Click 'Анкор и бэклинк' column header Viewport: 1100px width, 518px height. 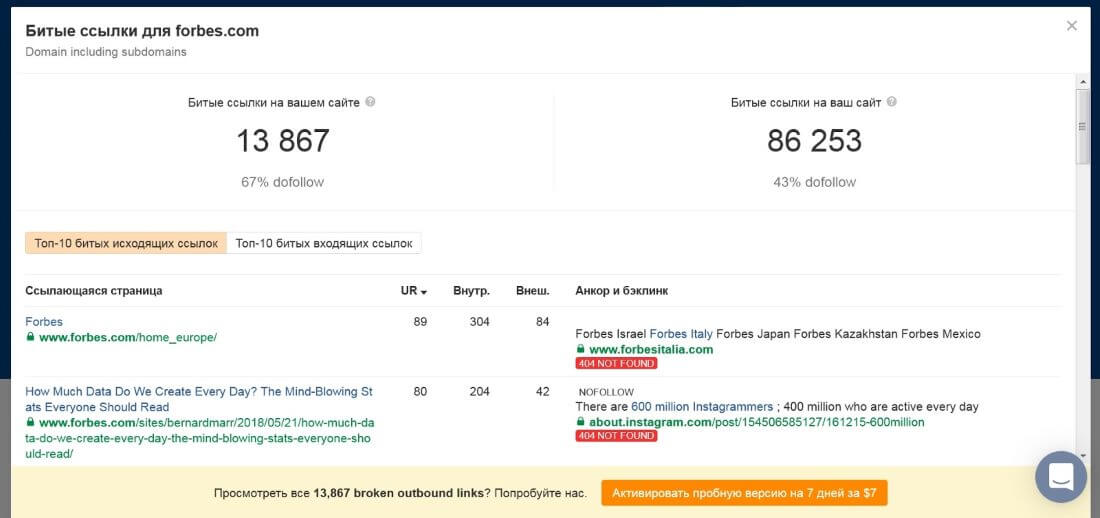click(x=622, y=291)
